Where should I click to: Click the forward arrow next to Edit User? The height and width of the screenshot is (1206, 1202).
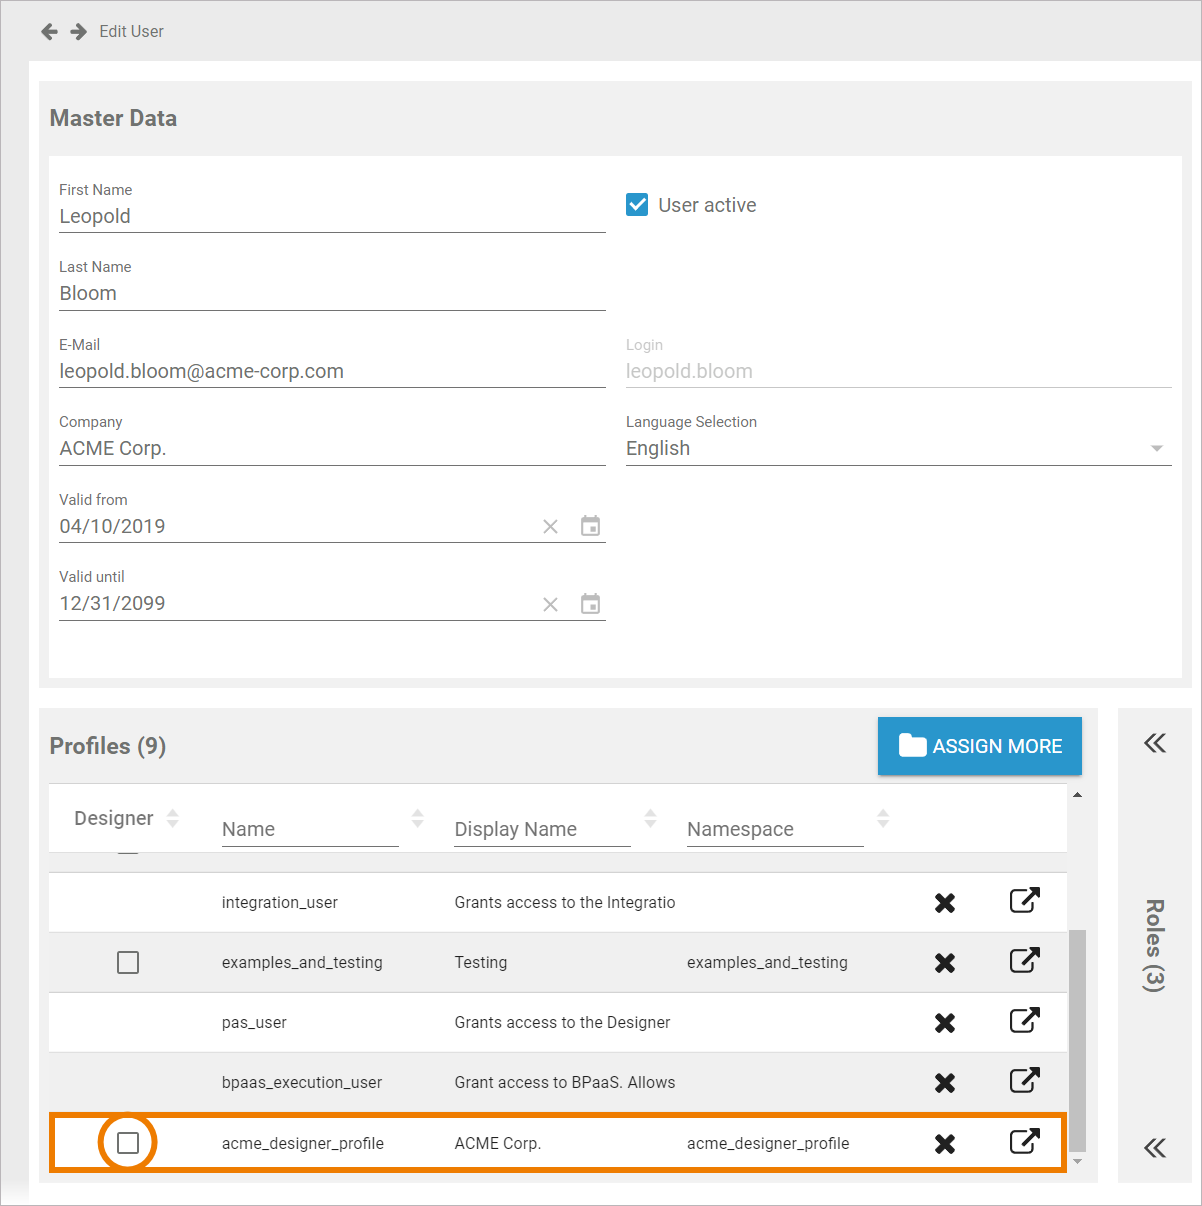coord(78,32)
